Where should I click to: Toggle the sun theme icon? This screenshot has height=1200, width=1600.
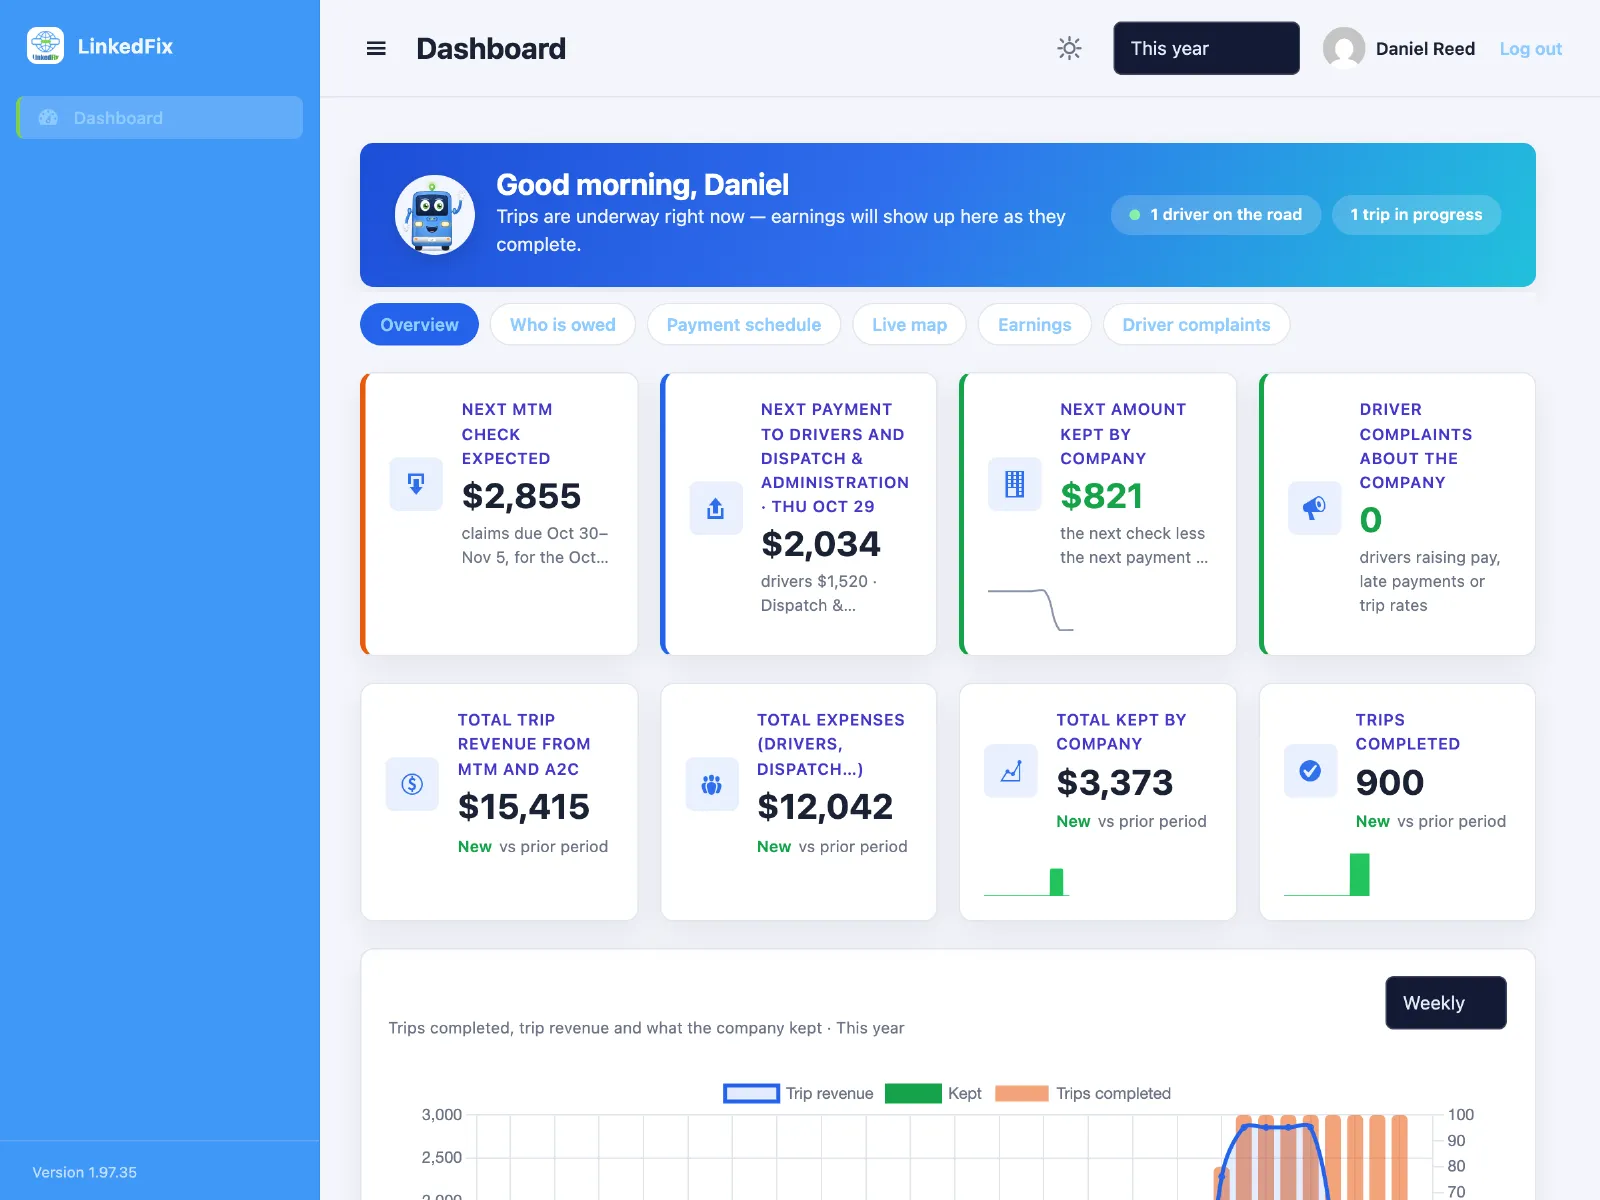(1069, 48)
